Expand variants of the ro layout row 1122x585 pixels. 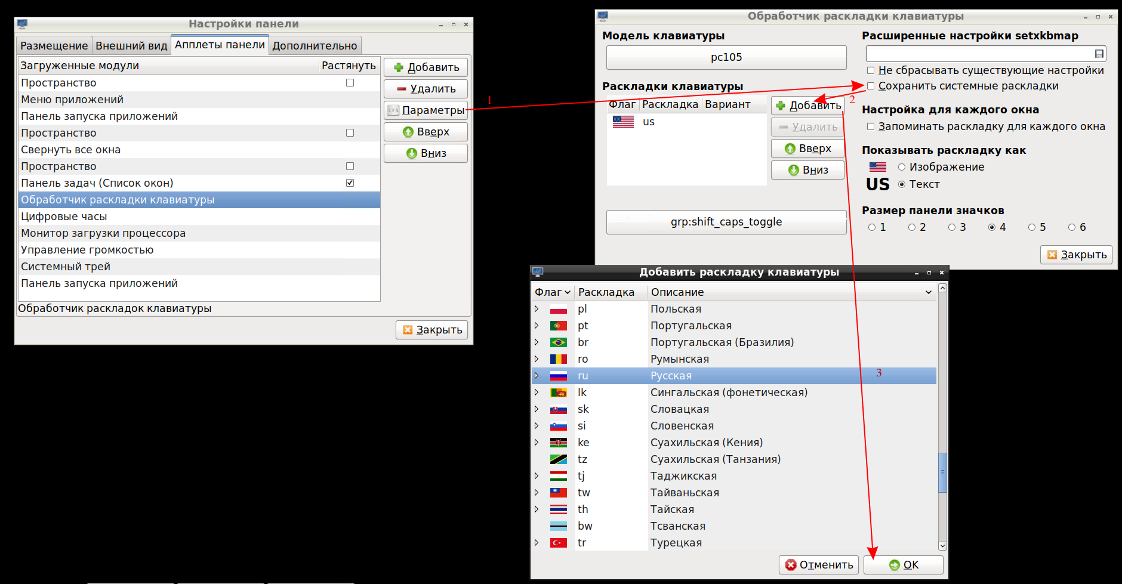tap(537, 359)
